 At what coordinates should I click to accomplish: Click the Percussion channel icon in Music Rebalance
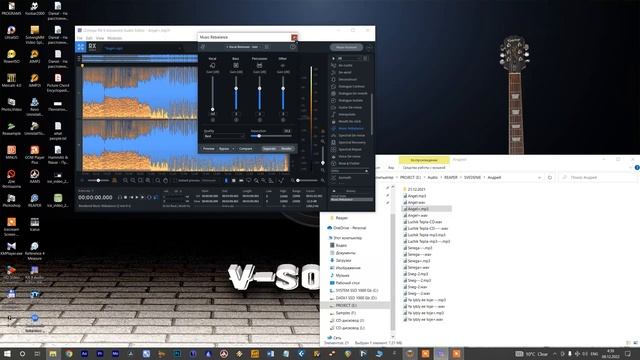point(260,65)
